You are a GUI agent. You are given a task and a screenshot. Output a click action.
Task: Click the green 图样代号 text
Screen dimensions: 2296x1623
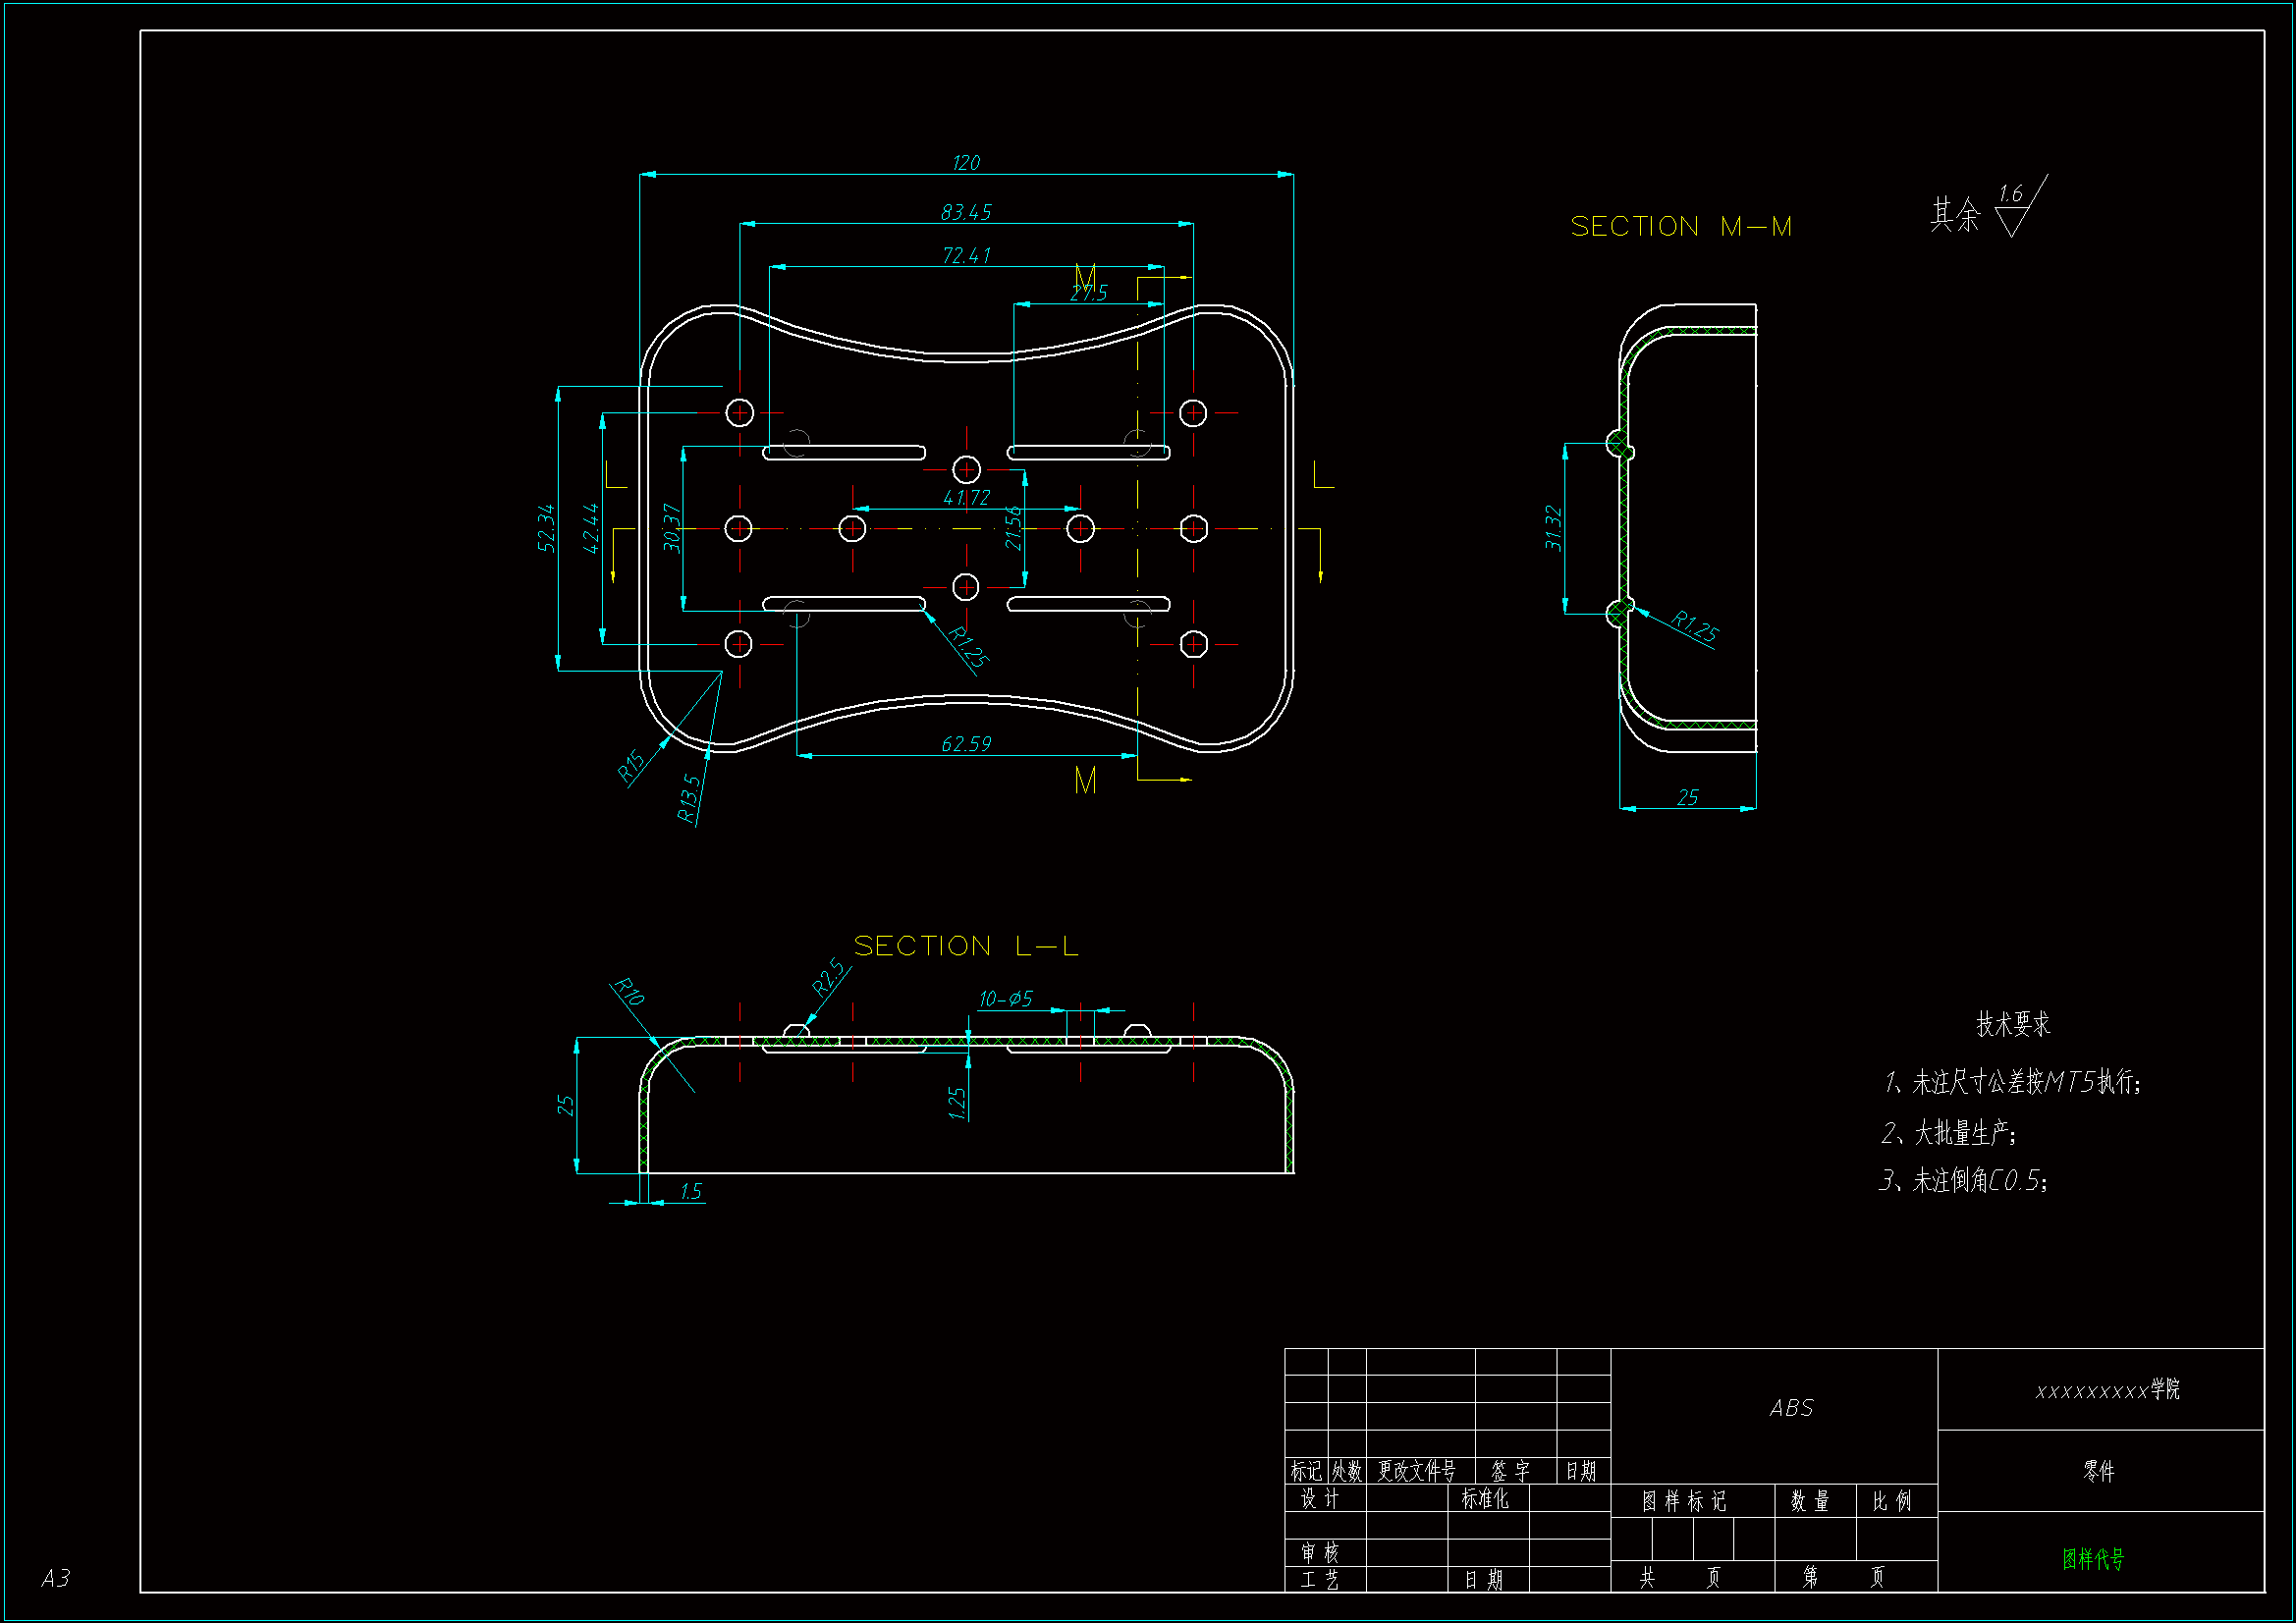coord(2092,1559)
